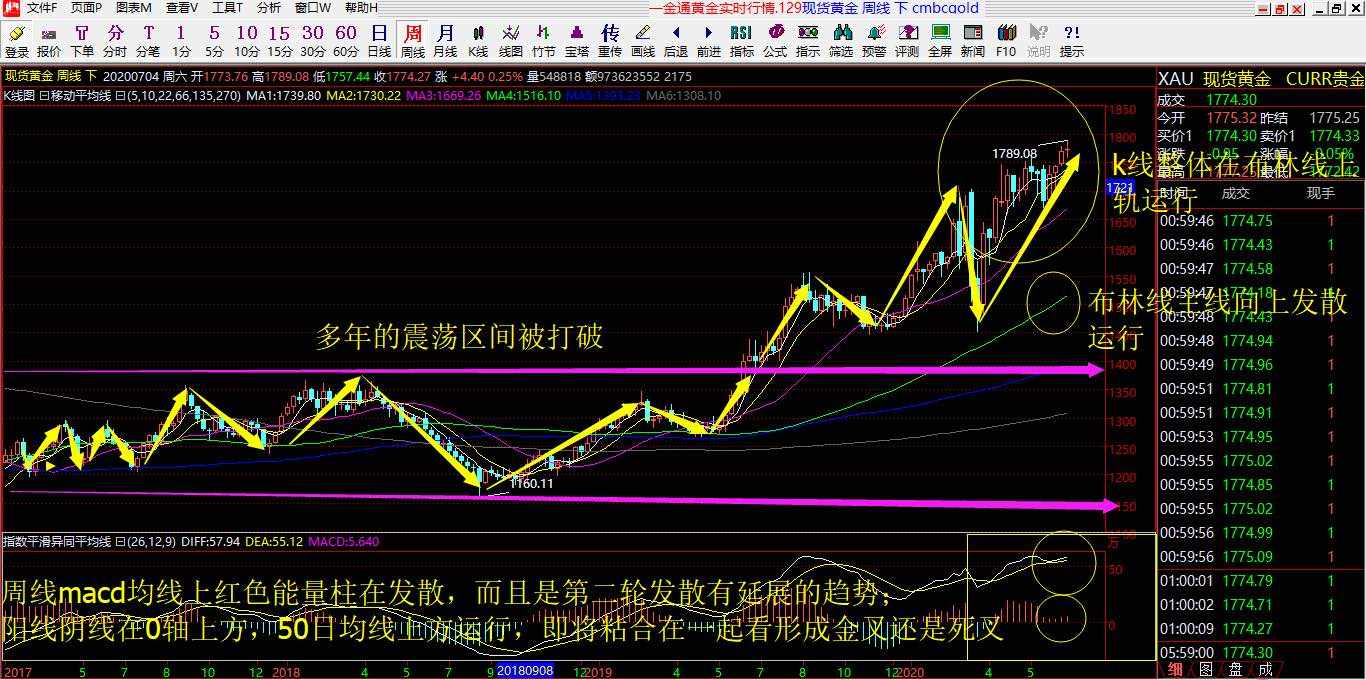Open the 窗口W menu
This screenshot has height=680, width=1366.
313,8
